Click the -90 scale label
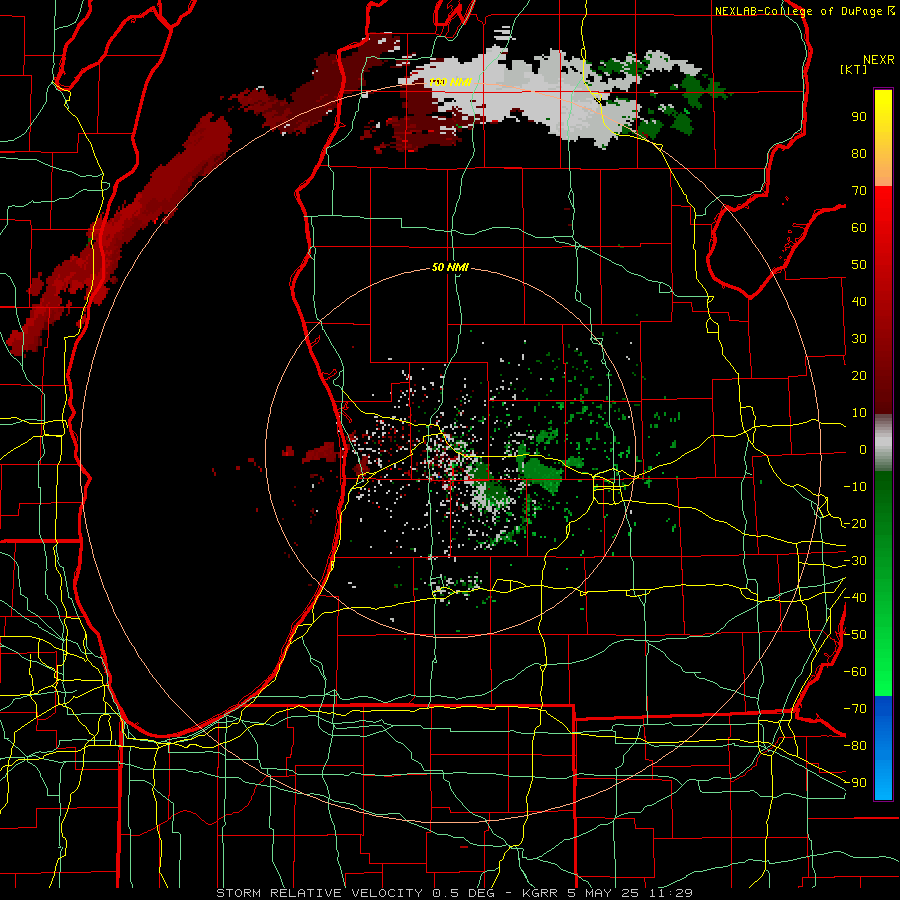This screenshot has height=900, width=900. (855, 783)
